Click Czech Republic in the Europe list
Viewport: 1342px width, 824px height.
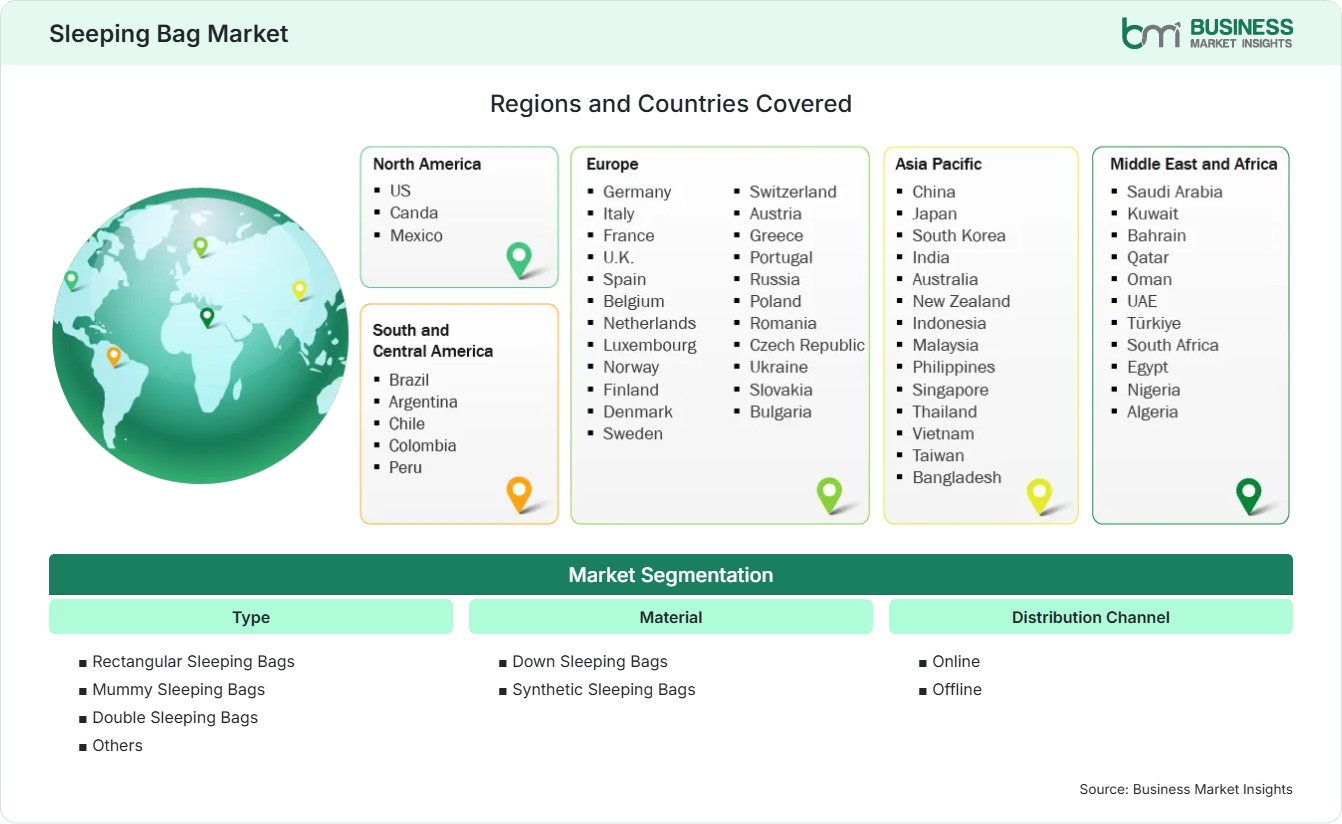pyautogui.click(x=807, y=345)
